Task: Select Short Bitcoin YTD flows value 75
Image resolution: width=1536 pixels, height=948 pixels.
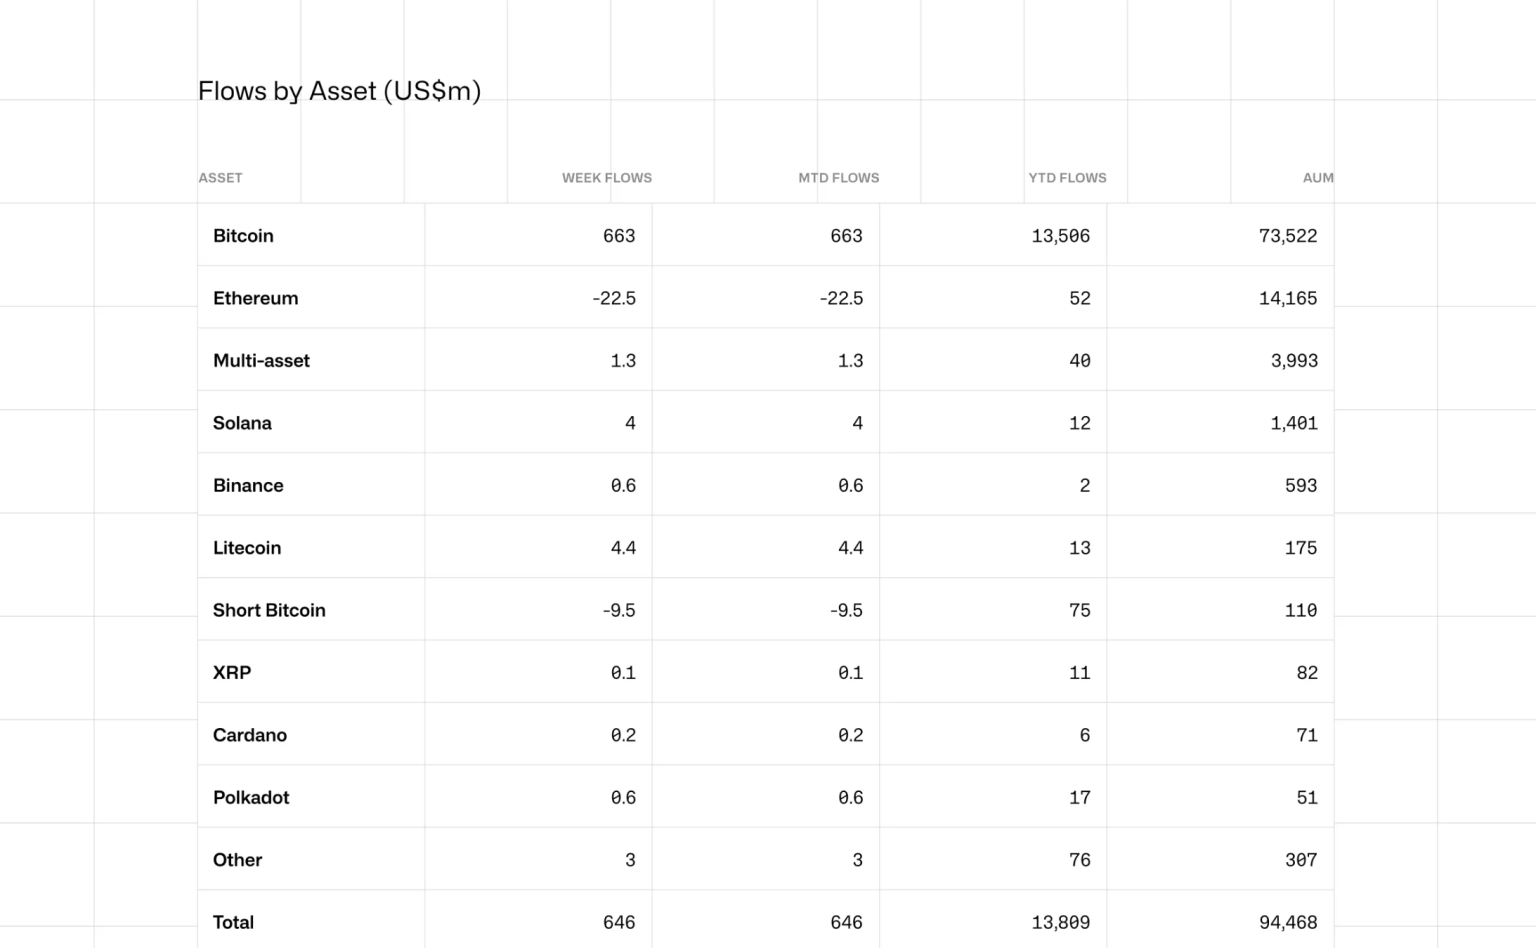Action: (1080, 610)
